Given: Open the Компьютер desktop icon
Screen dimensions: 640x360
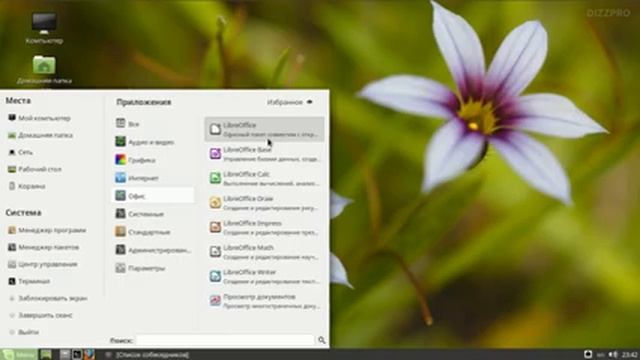Looking at the screenshot, I should (44, 28).
